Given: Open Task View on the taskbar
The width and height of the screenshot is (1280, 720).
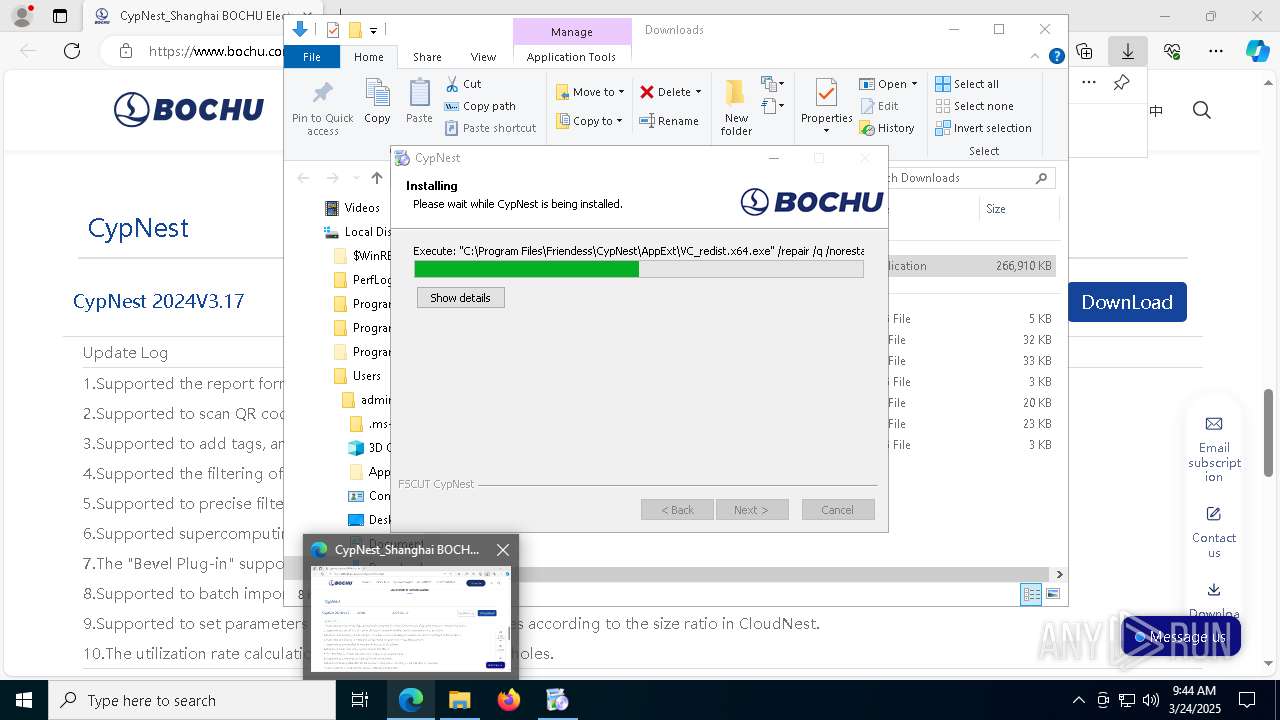Looking at the screenshot, I should tap(360, 700).
